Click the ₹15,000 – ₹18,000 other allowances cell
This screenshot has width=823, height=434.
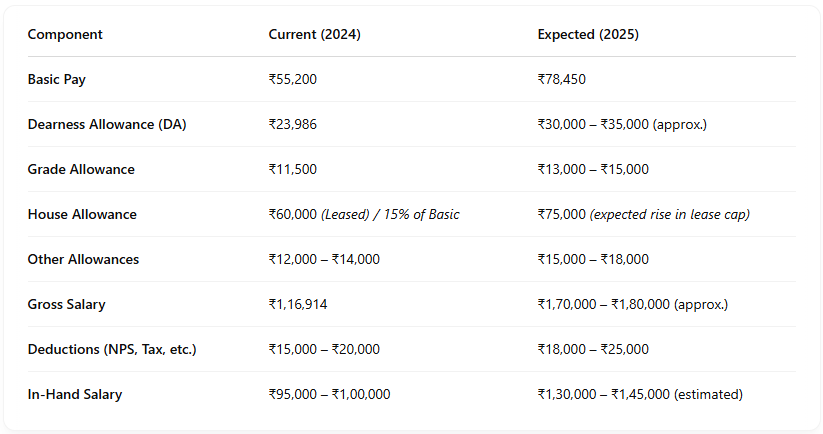click(x=593, y=260)
